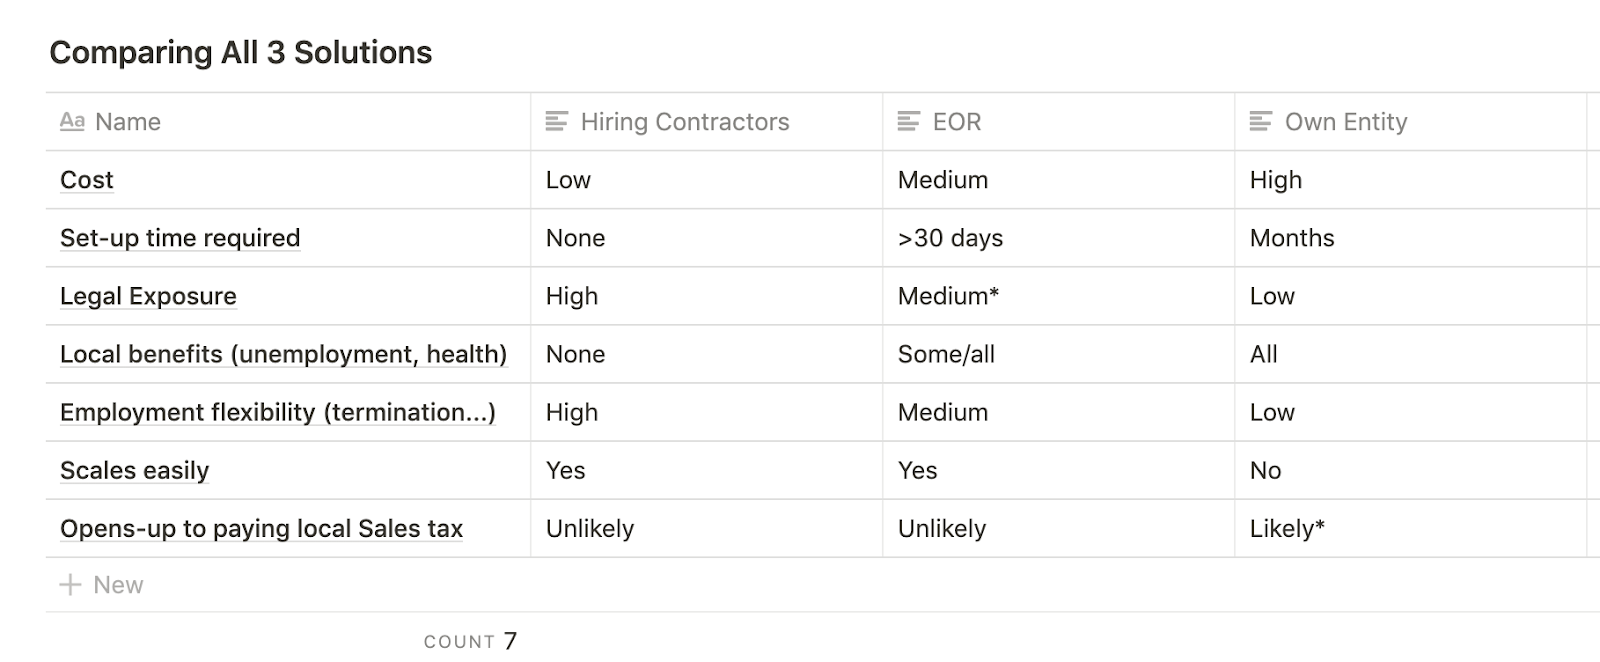Open Local benefits (unemployment, health) row

tap(283, 354)
